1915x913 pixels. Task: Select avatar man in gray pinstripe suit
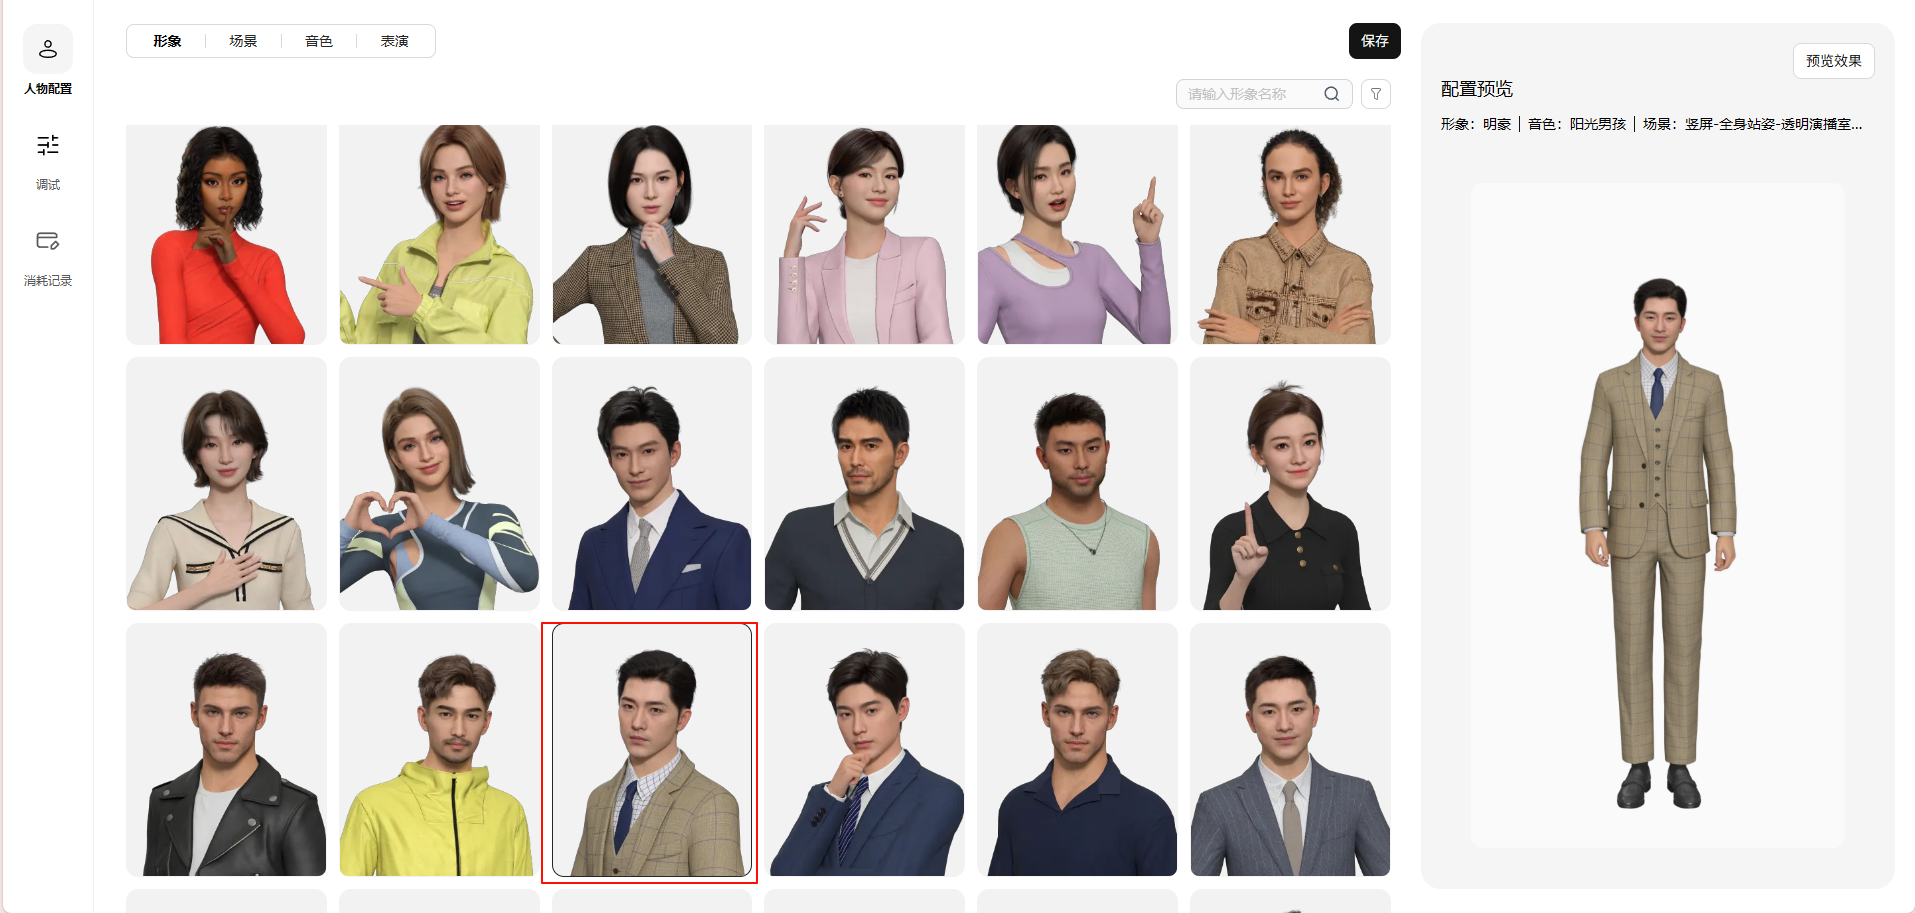click(1290, 750)
